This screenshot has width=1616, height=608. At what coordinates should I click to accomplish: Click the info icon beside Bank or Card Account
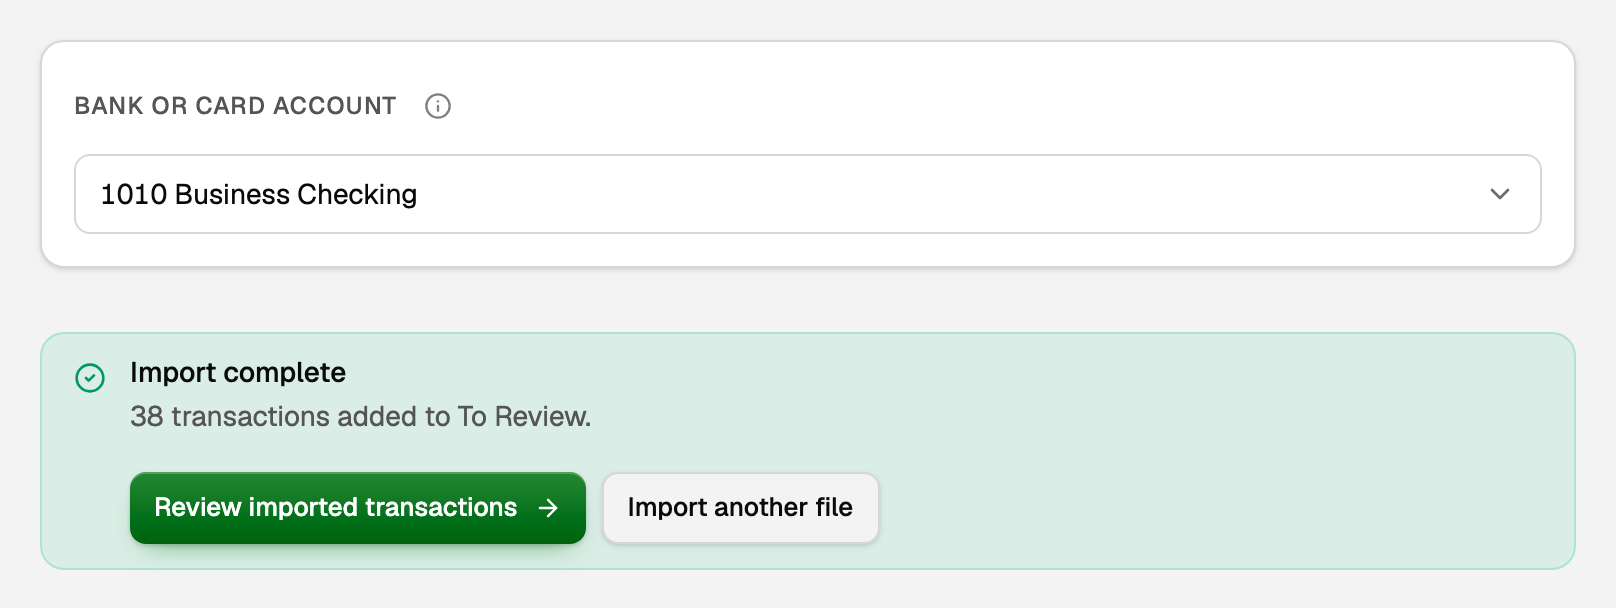pos(438,106)
